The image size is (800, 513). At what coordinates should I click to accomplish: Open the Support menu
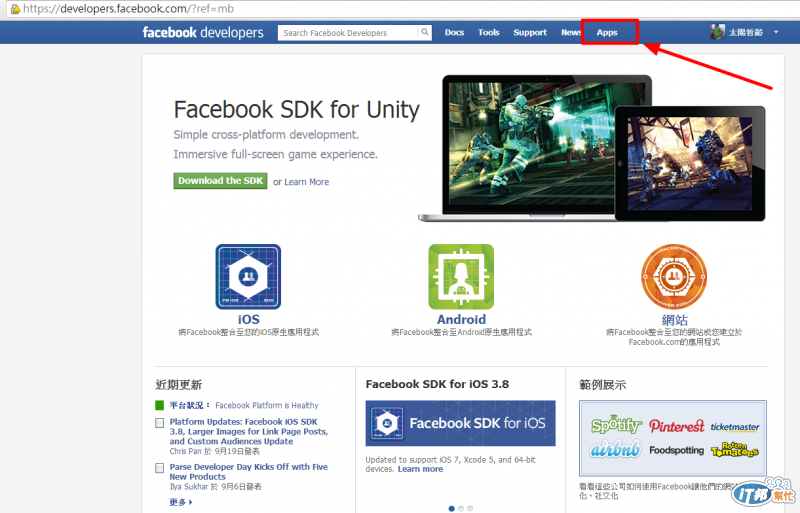coord(530,33)
